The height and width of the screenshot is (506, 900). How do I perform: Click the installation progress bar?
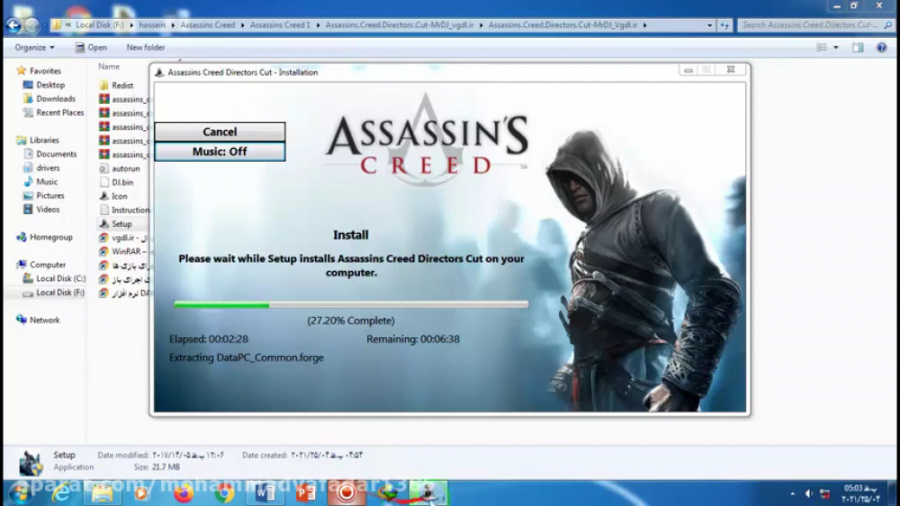click(351, 305)
